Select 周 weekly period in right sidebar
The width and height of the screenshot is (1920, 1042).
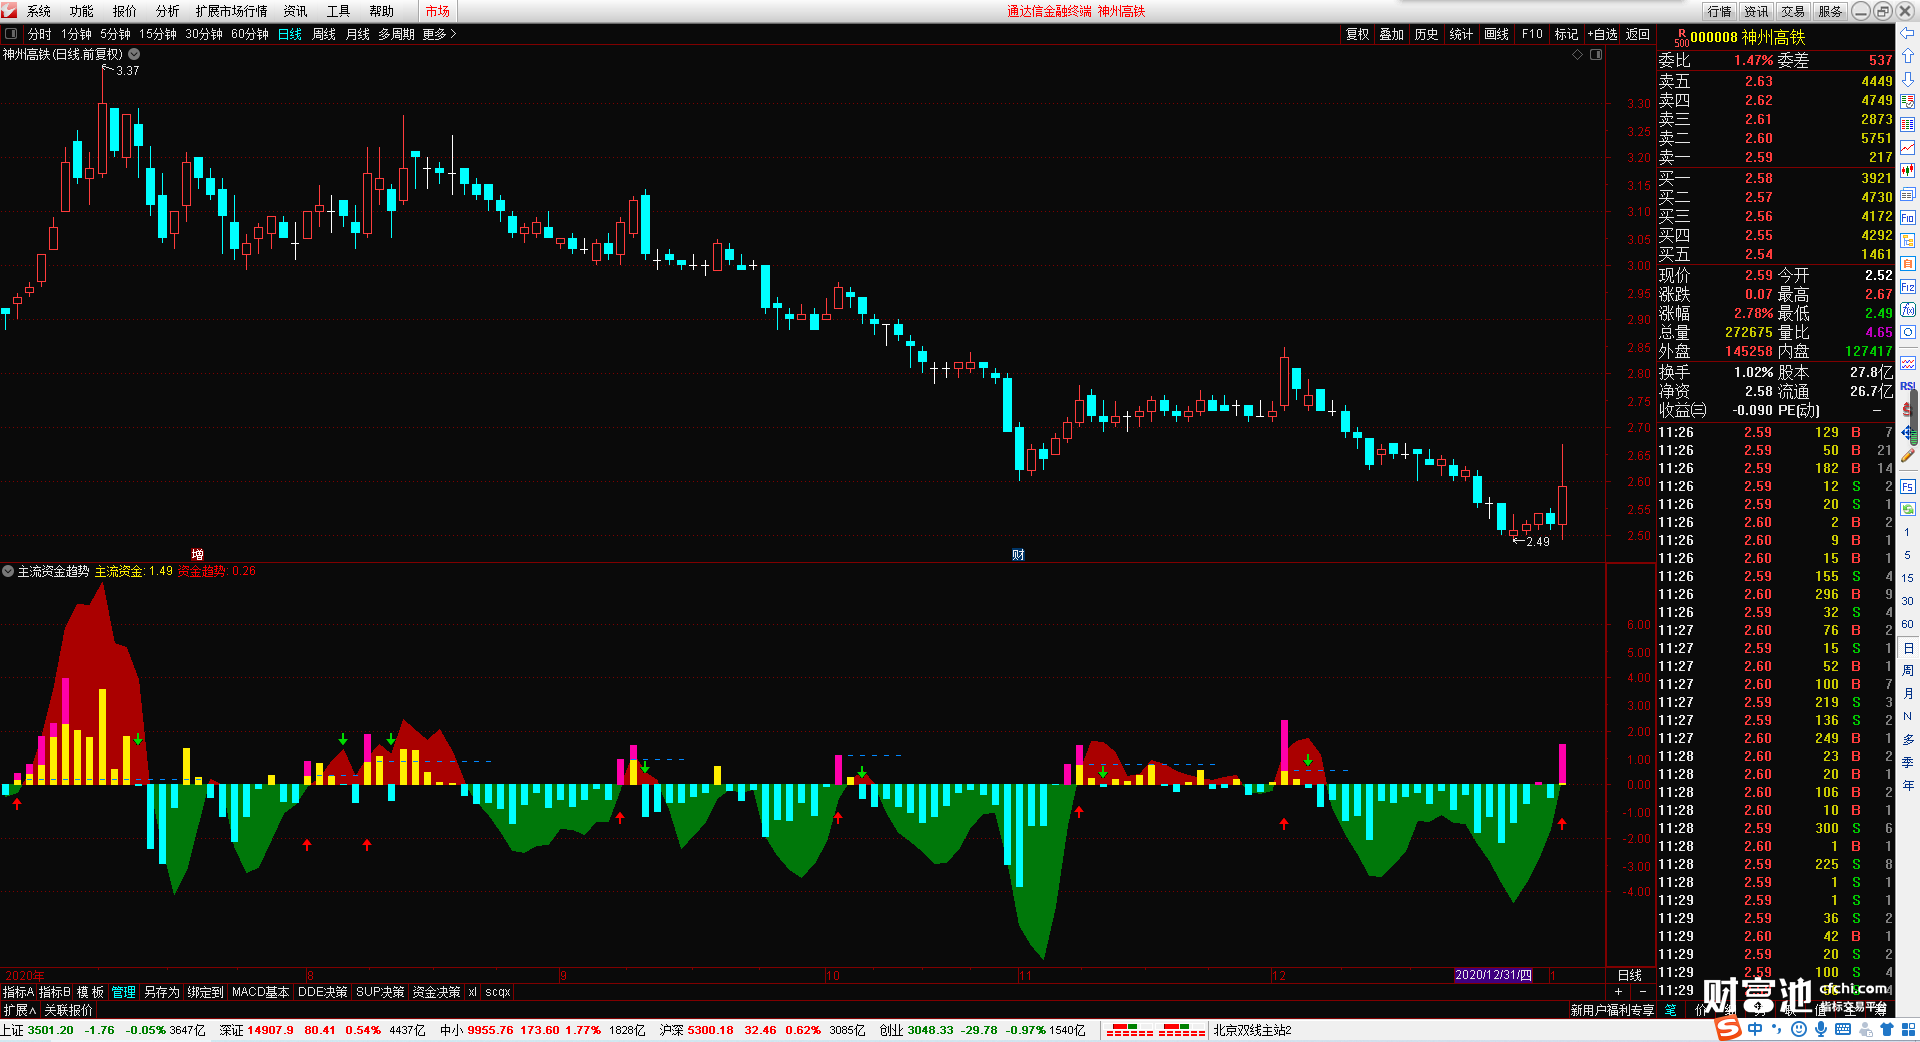pyautogui.click(x=1907, y=670)
